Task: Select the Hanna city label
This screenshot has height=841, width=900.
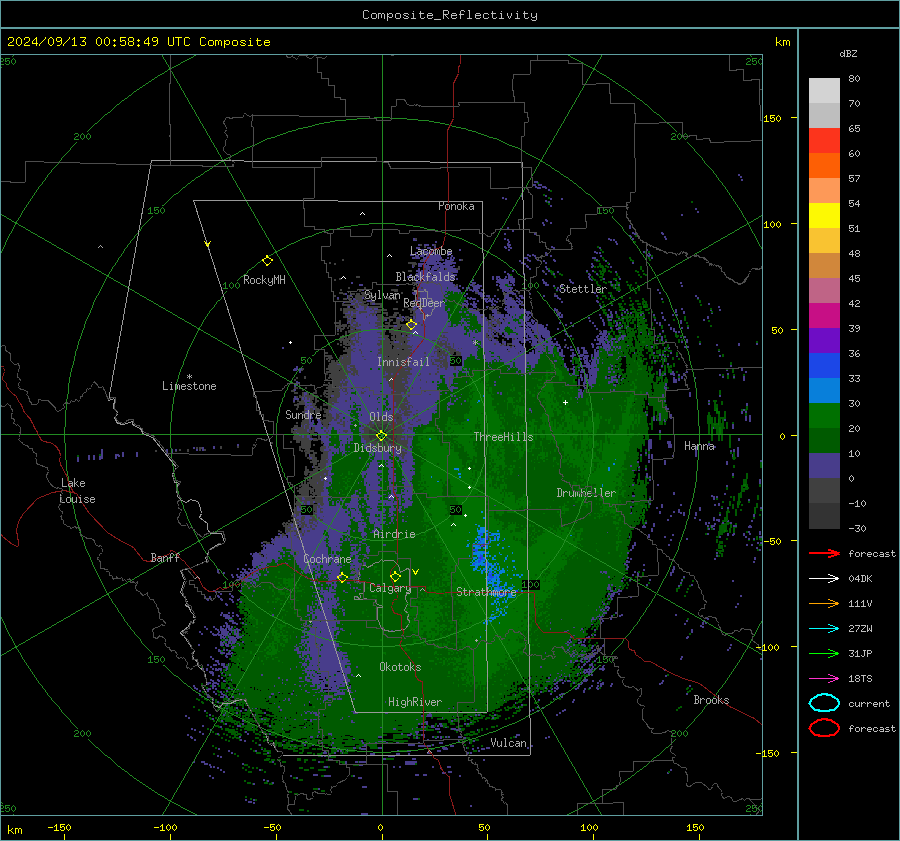Action: click(699, 446)
